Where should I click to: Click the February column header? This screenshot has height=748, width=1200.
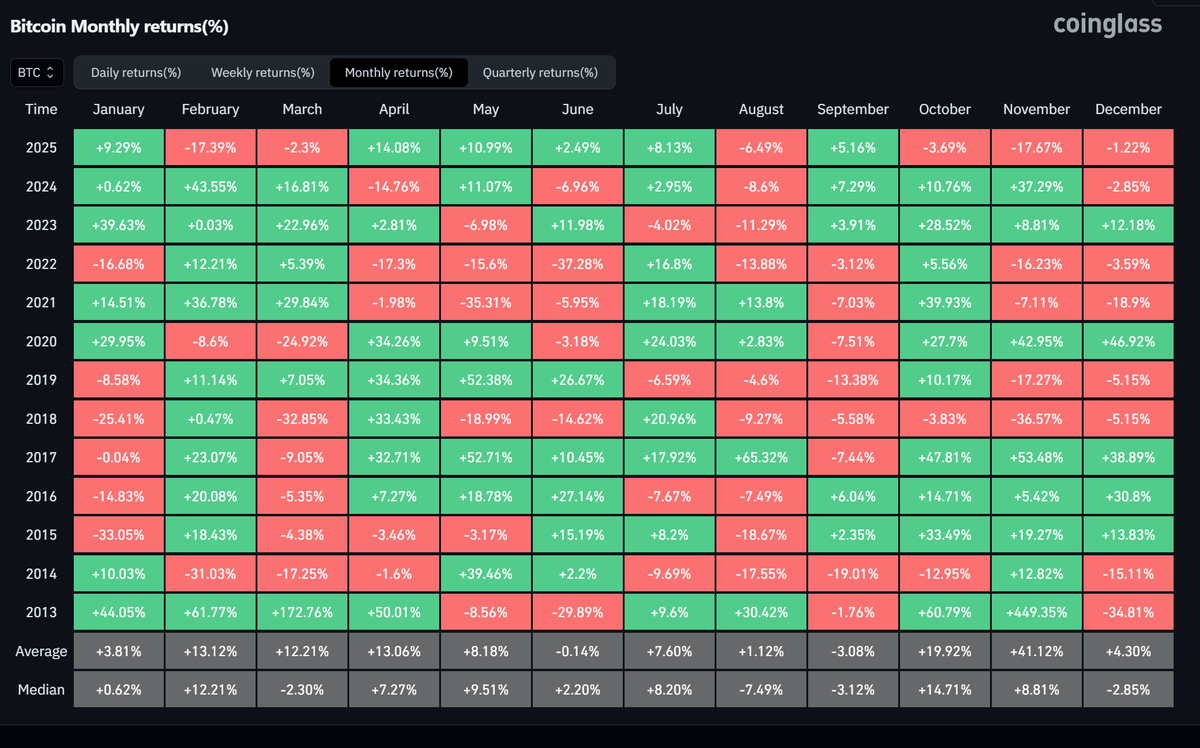(210, 109)
